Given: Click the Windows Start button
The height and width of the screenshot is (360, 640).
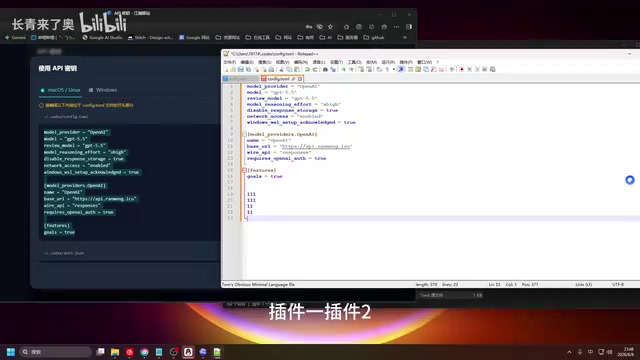Looking at the screenshot, I should click(11, 352).
